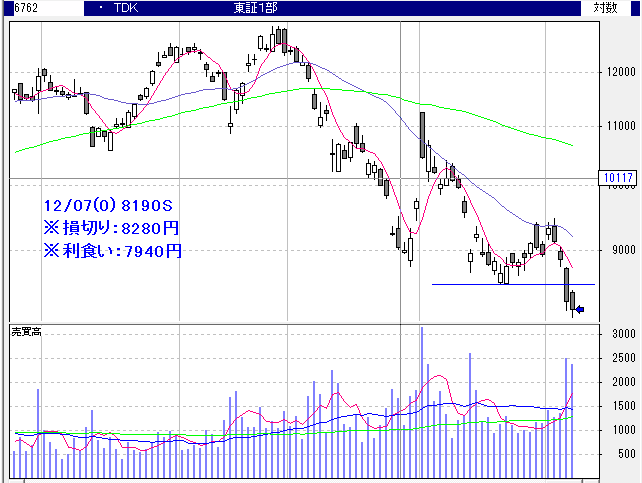
Task: Click the 3000 volume axis label
Action: coord(625,334)
